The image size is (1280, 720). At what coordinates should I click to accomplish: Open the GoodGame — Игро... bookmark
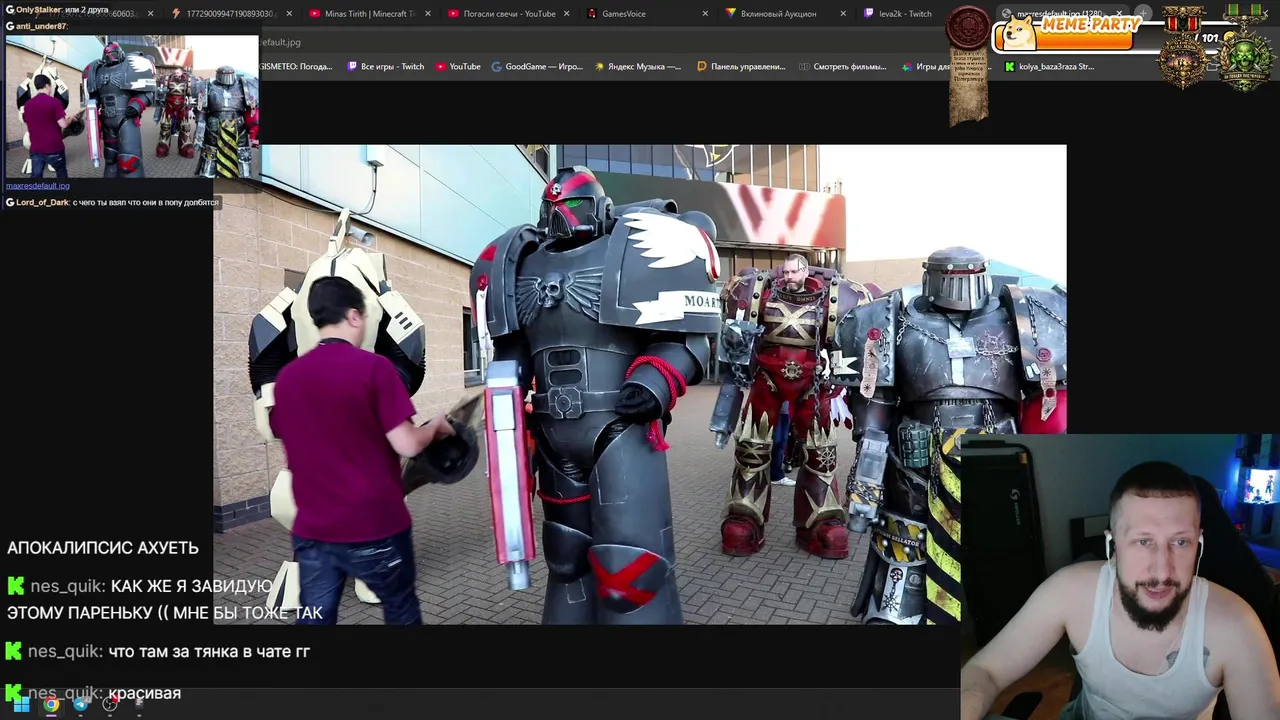537,67
